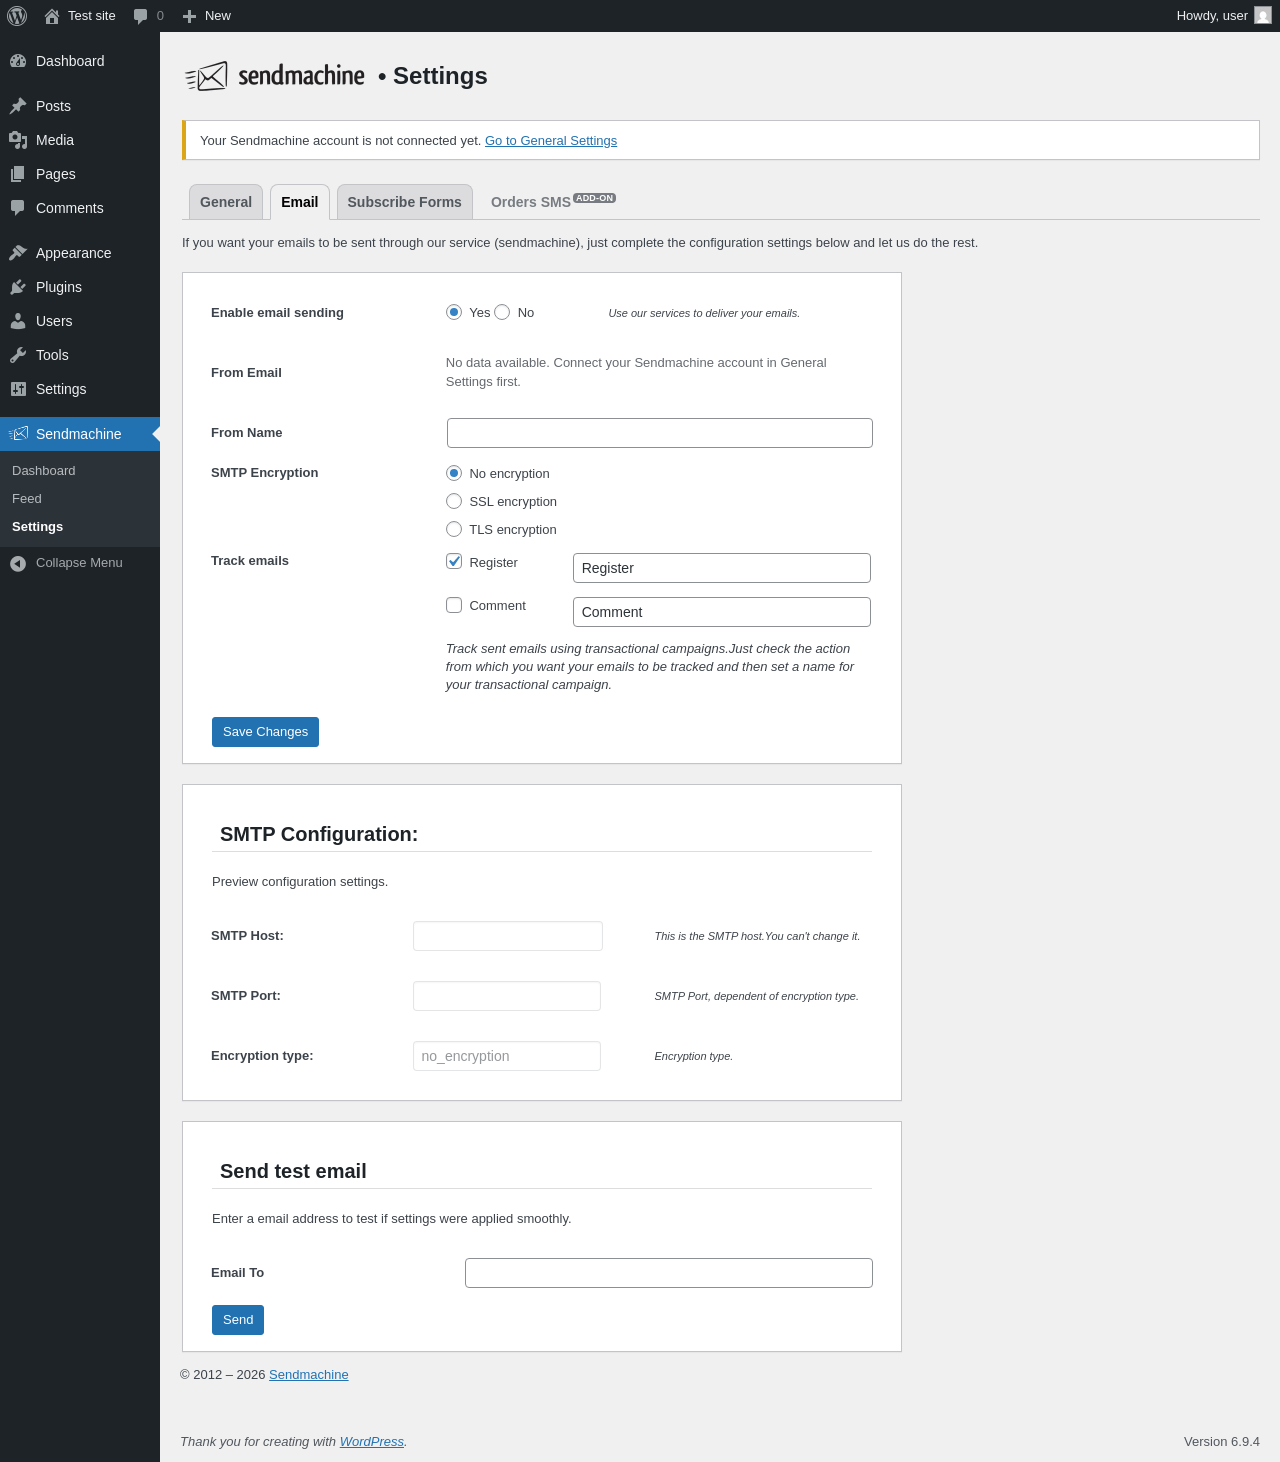The height and width of the screenshot is (1462, 1280).
Task: Click the Dashboard gauge icon in sidebar
Action: (x=18, y=61)
